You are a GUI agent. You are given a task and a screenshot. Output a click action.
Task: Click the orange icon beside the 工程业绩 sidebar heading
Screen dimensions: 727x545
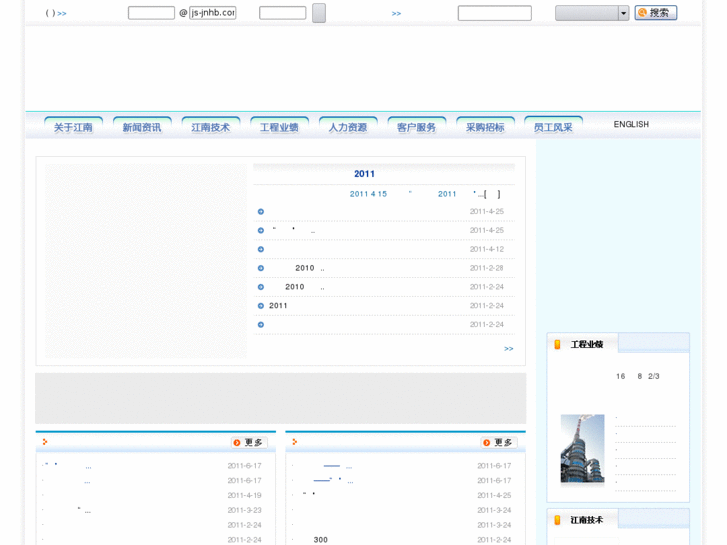(x=557, y=344)
